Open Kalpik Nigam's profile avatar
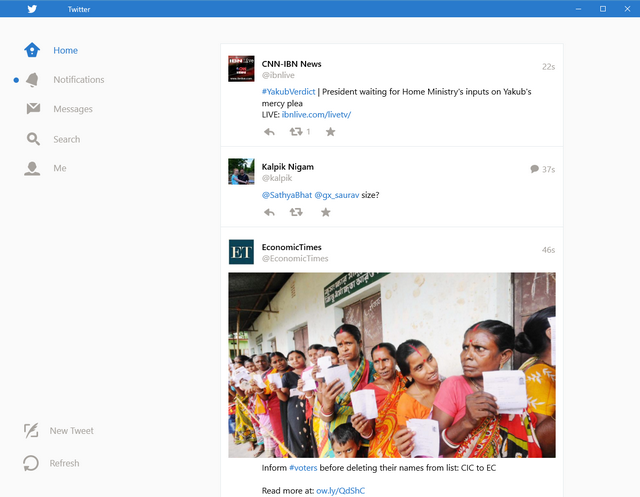This screenshot has height=497, width=640. (x=241, y=171)
